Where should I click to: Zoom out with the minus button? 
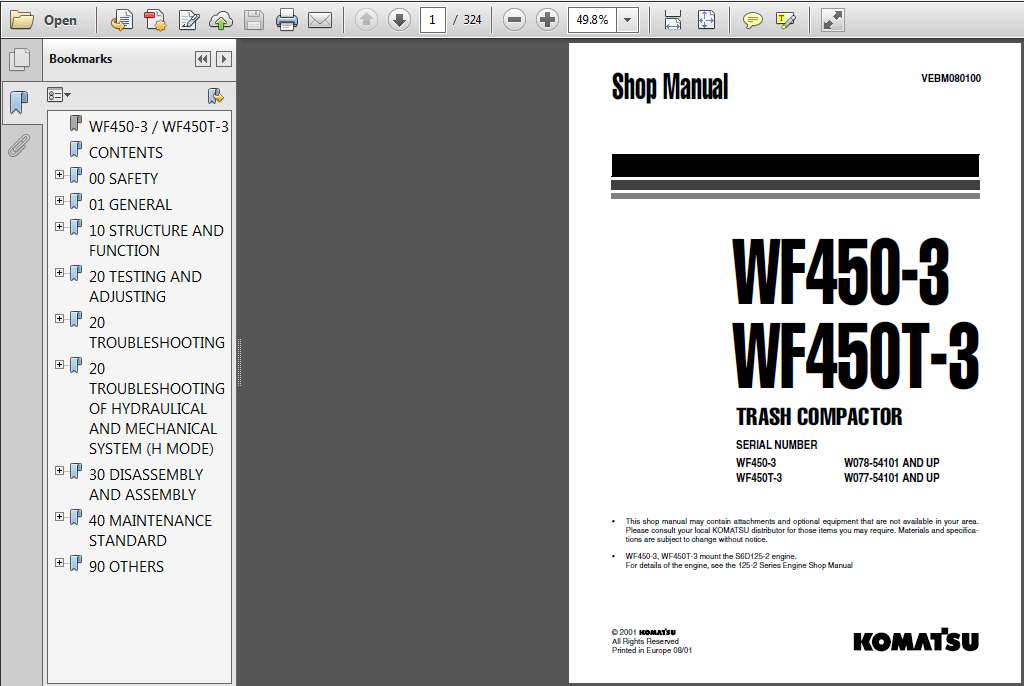[x=515, y=20]
